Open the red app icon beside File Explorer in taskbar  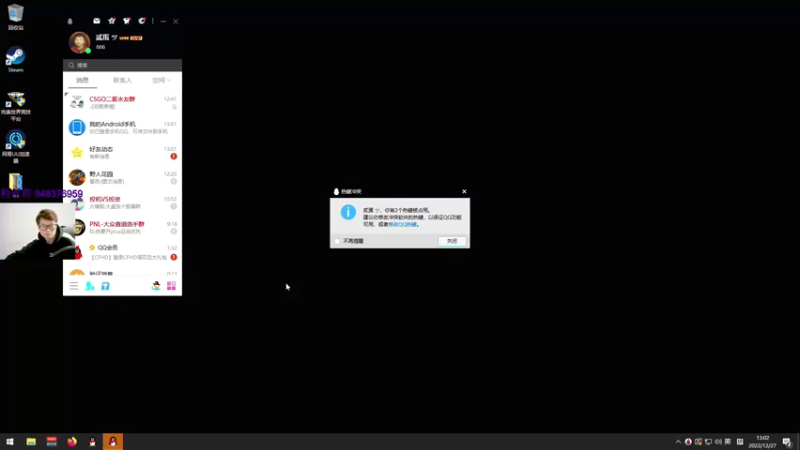[x=52, y=441]
